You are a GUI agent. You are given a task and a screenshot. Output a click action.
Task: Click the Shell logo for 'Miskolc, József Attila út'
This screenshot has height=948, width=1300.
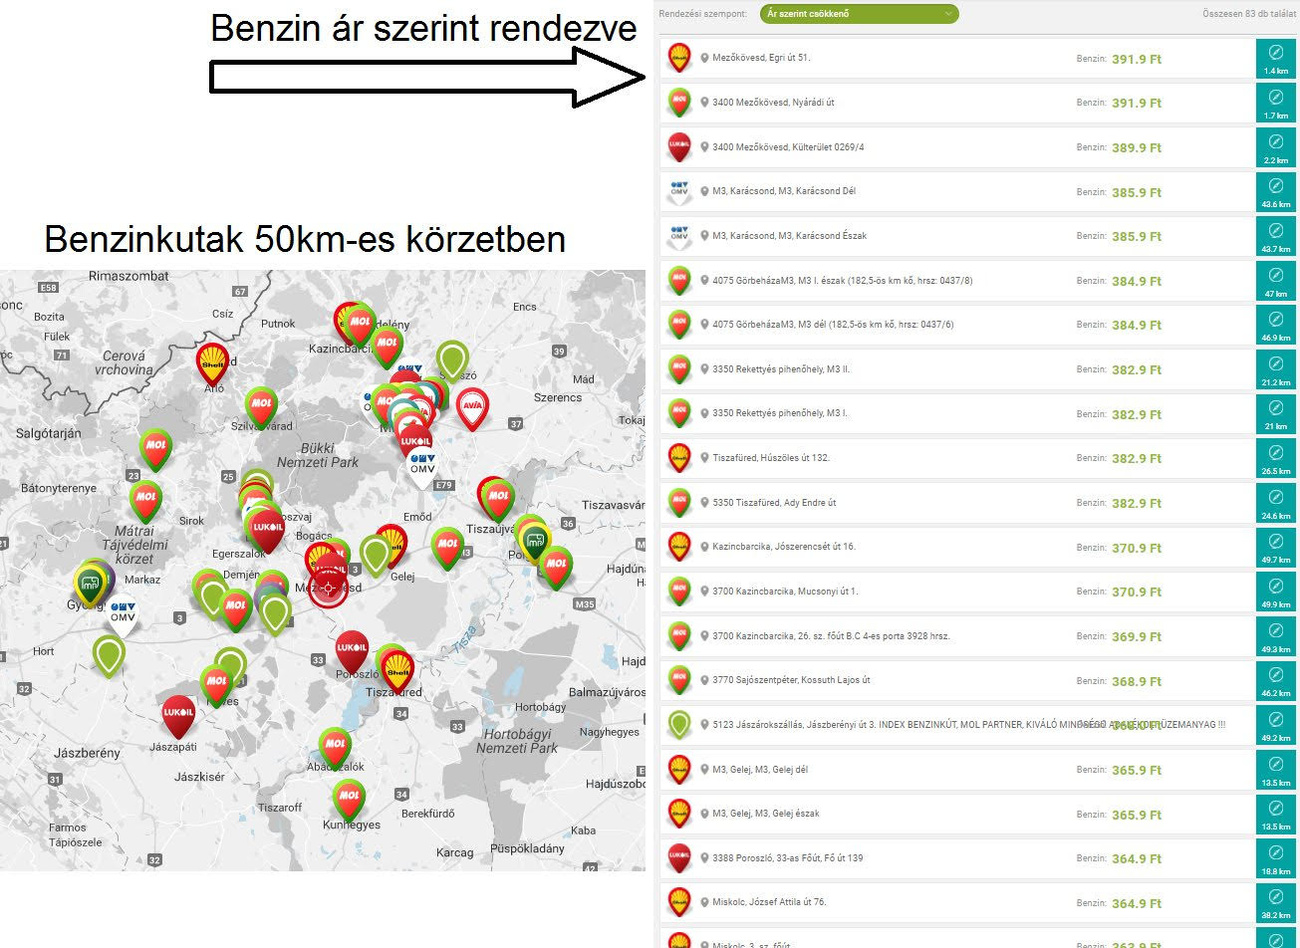679,902
